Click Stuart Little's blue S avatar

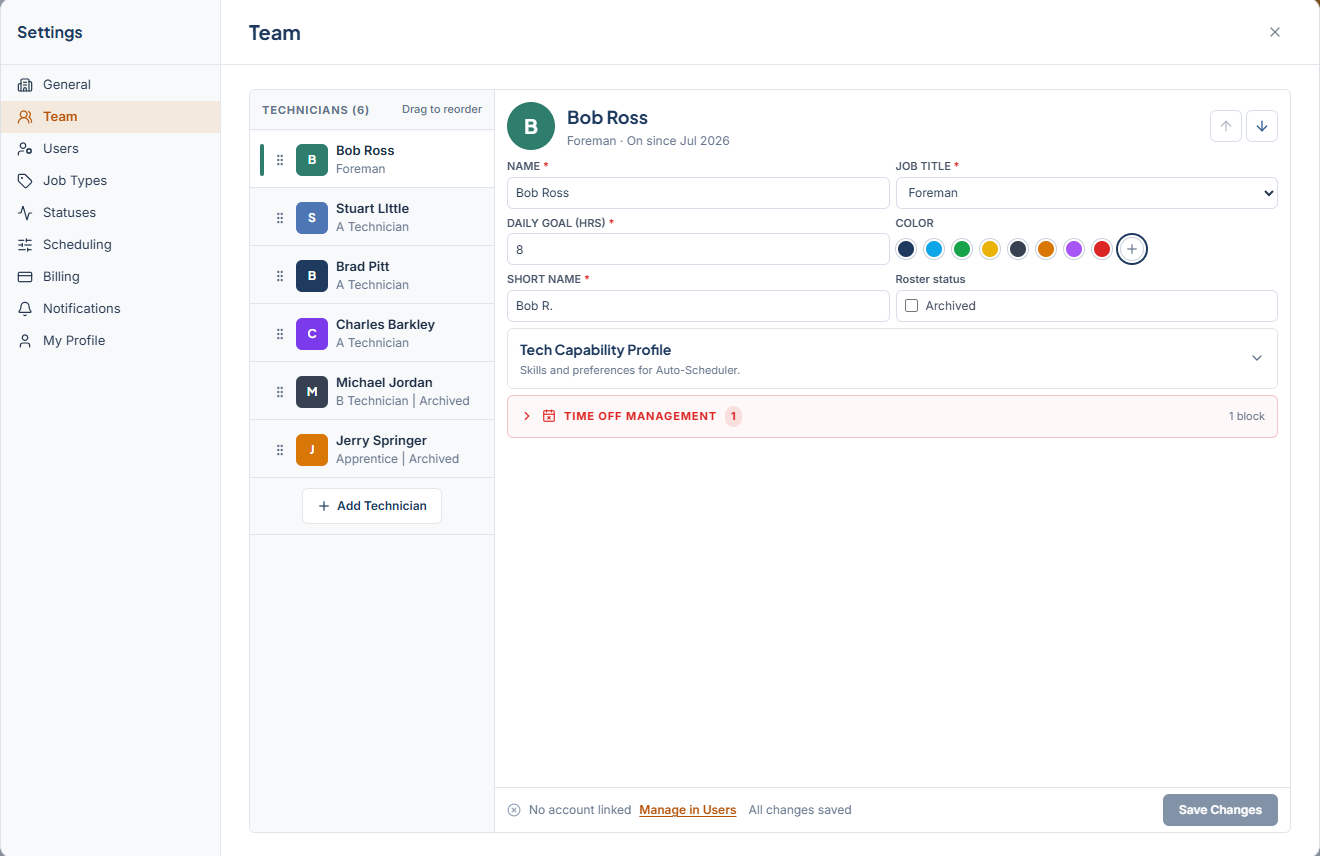[x=312, y=218]
